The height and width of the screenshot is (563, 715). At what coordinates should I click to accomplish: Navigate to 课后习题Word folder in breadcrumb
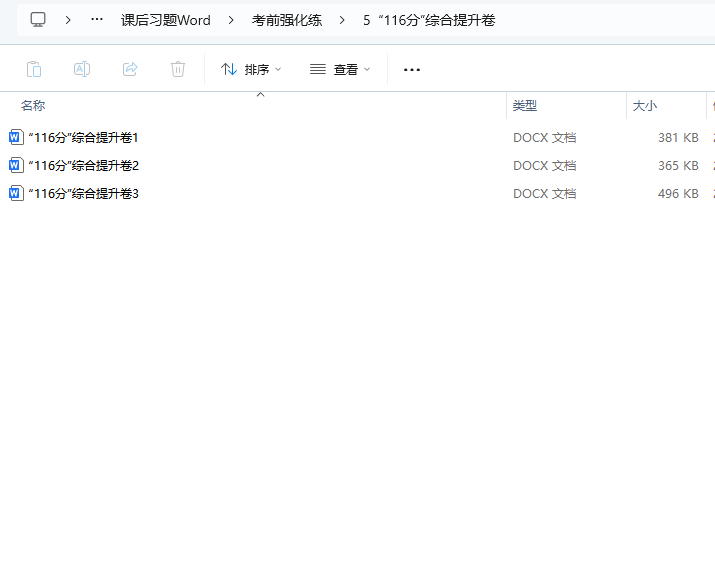[166, 20]
